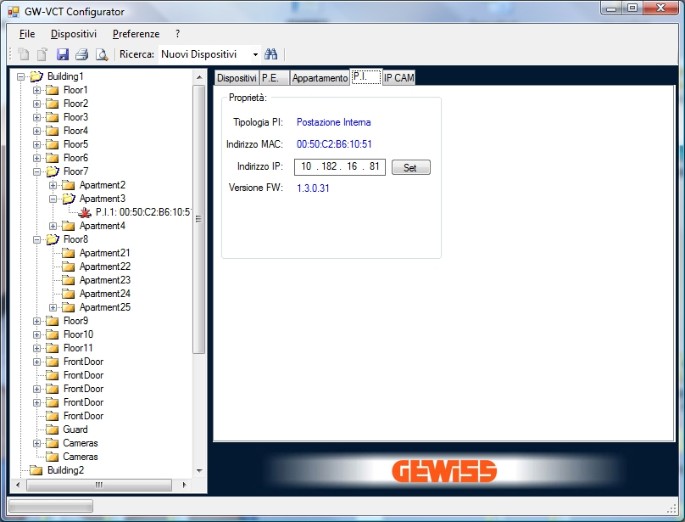Viewport: 685px width, 522px height.
Task: Collapse the Floor8 tree node
Action: click(37, 240)
